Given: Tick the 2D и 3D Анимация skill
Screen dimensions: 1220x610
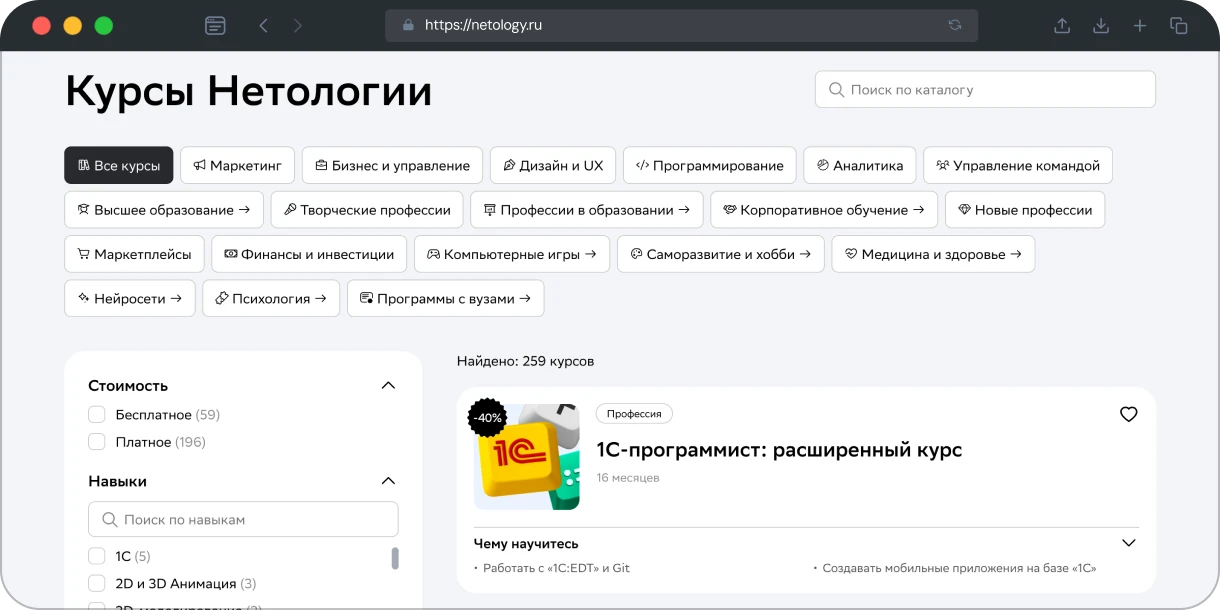Looking at the screenshot, I should pos(97,583).
